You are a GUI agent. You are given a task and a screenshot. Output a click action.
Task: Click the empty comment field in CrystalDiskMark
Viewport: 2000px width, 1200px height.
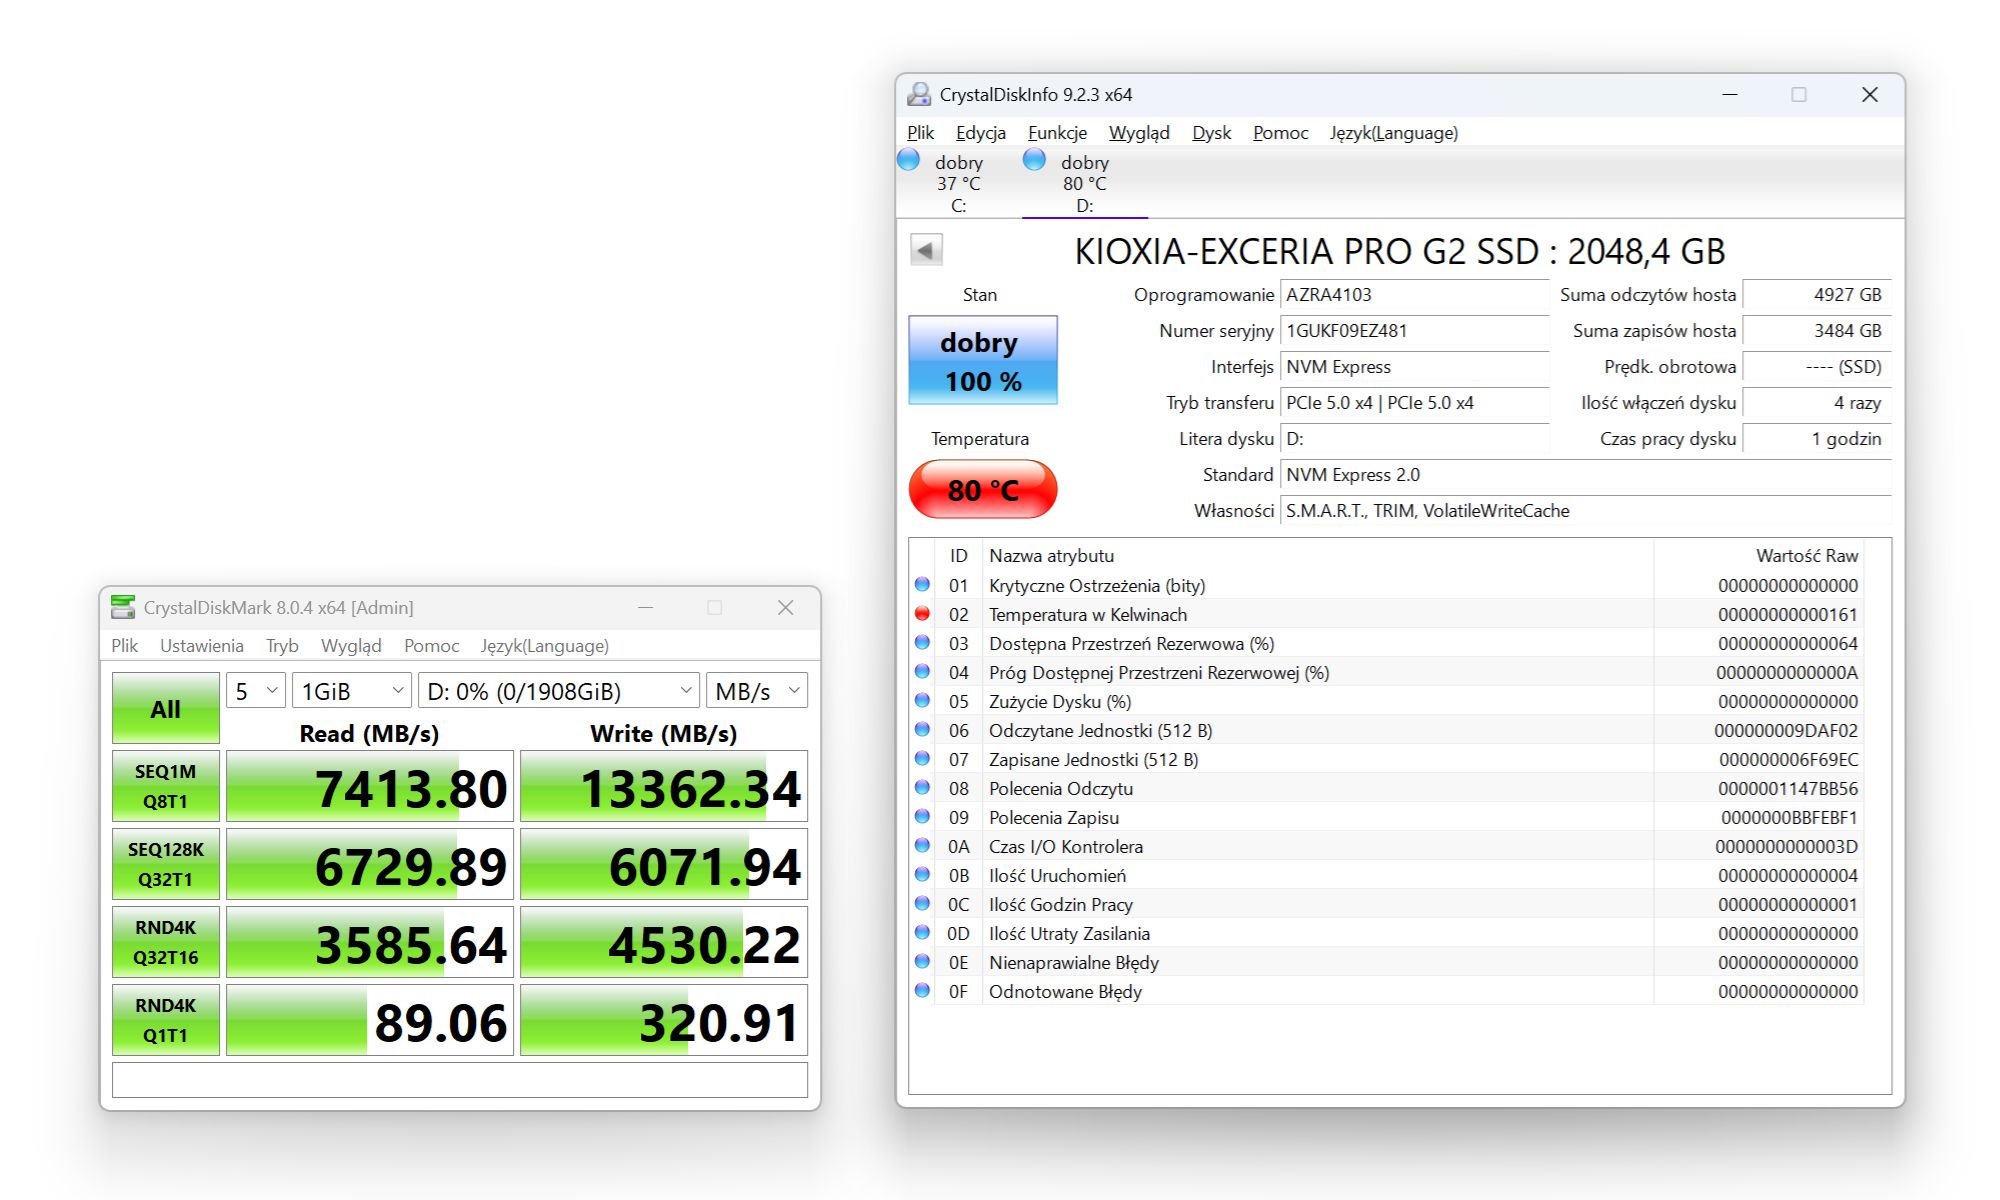(x=460, y=1080)
